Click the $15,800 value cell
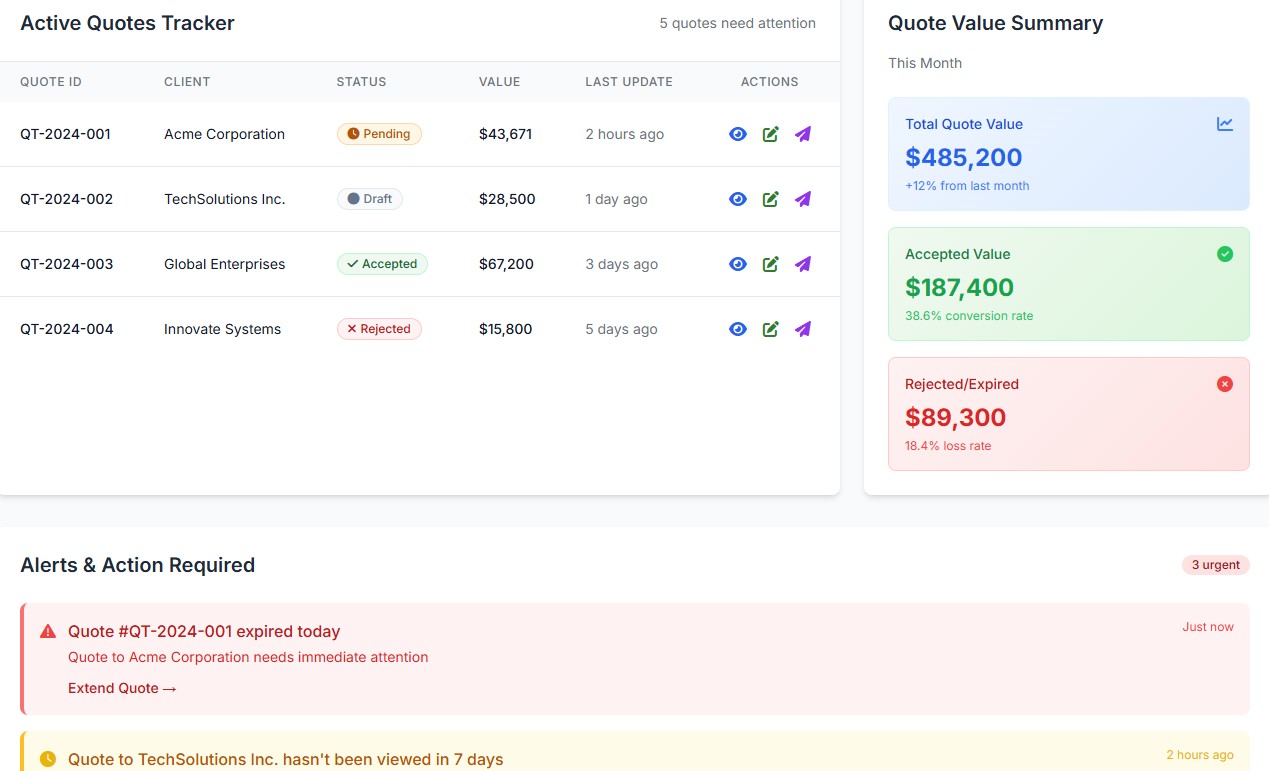The height and width of the screenshot is (771, 1269). pos(505,329)
